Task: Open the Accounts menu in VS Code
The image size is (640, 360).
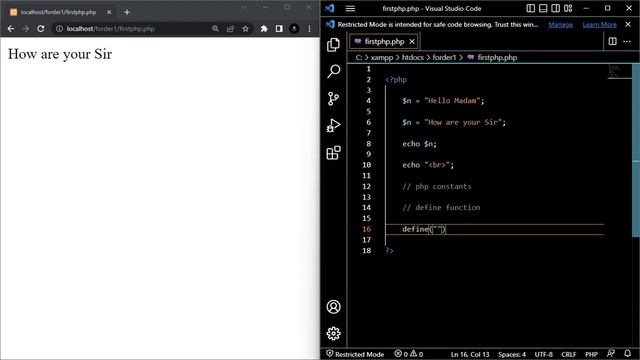Action: point(333,307)
